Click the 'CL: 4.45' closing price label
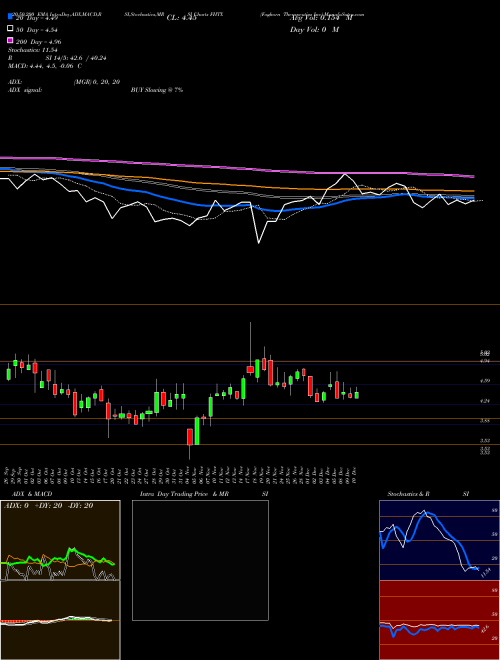This screenshot has width=500, height=660. tap(181, 18)
